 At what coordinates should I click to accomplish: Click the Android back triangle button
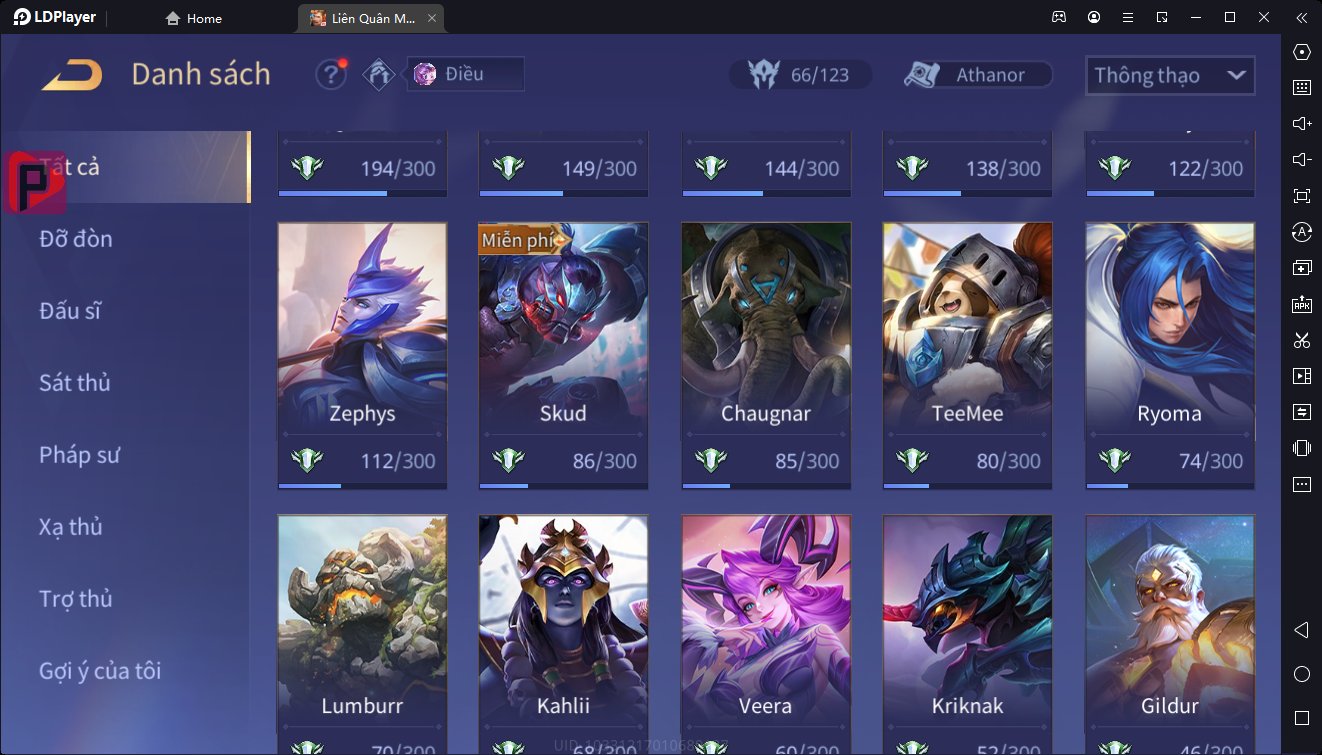point(1302,630)
